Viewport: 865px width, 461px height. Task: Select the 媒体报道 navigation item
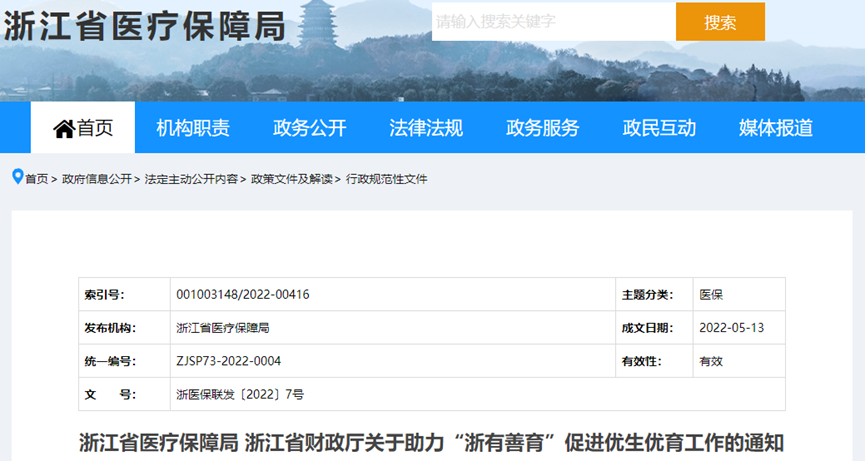pyautogui.click(x=776, y=128)
